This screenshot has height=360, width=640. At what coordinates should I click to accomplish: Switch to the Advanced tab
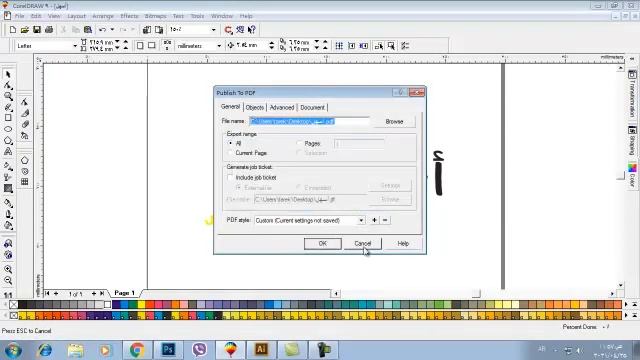coord(282,107)
